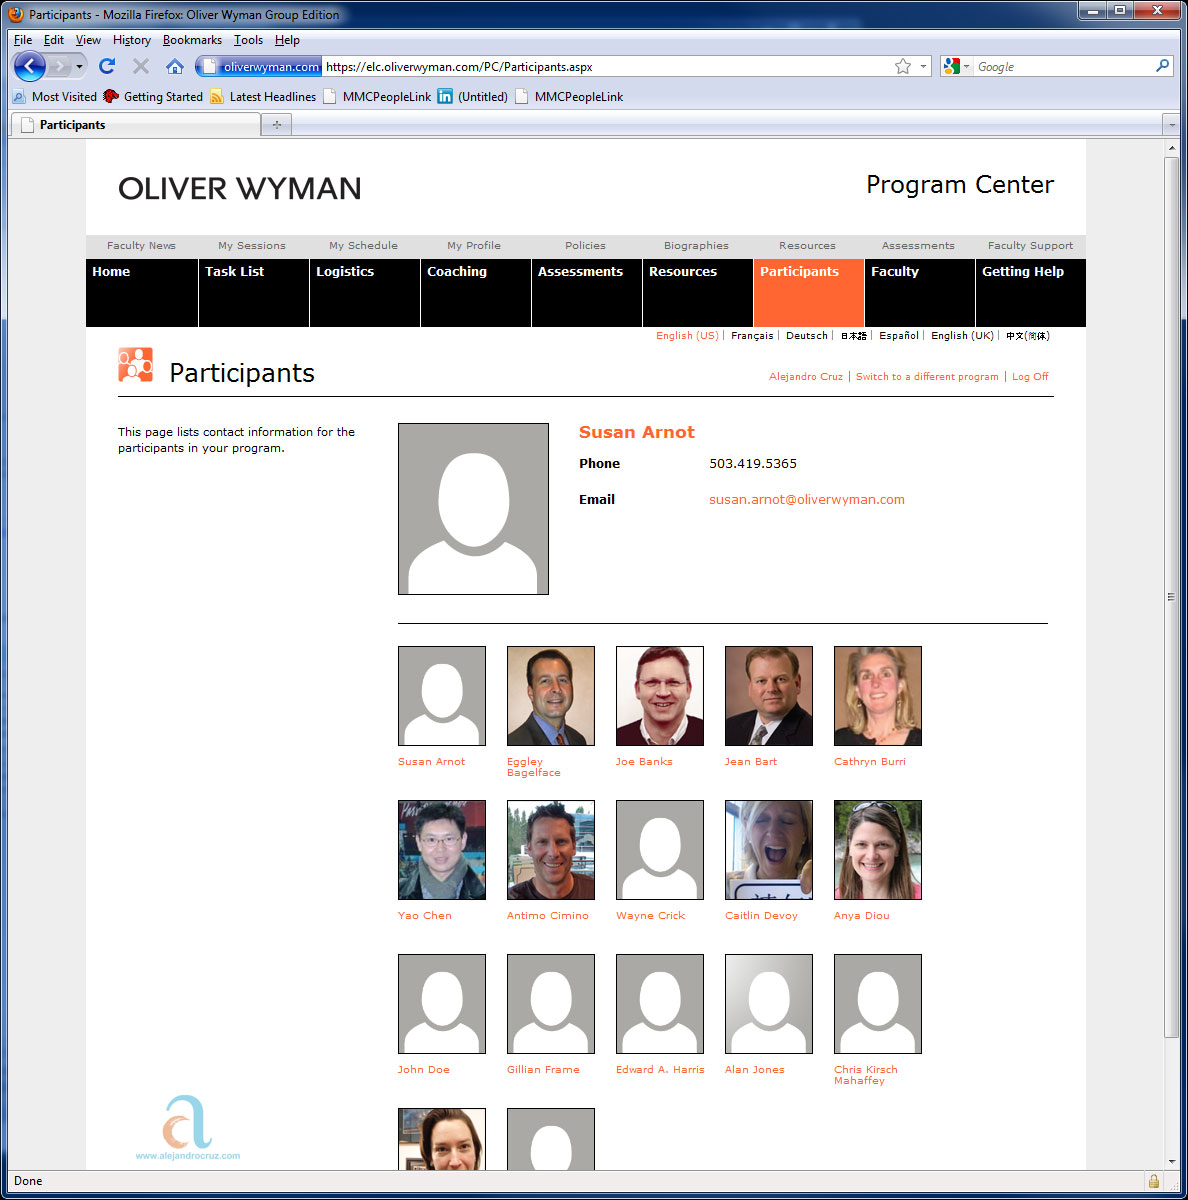Image resolution: width=1188 pixels, height=1200 pixels.
Task: Click the browser Back arrow button
Action: (30, 67)
